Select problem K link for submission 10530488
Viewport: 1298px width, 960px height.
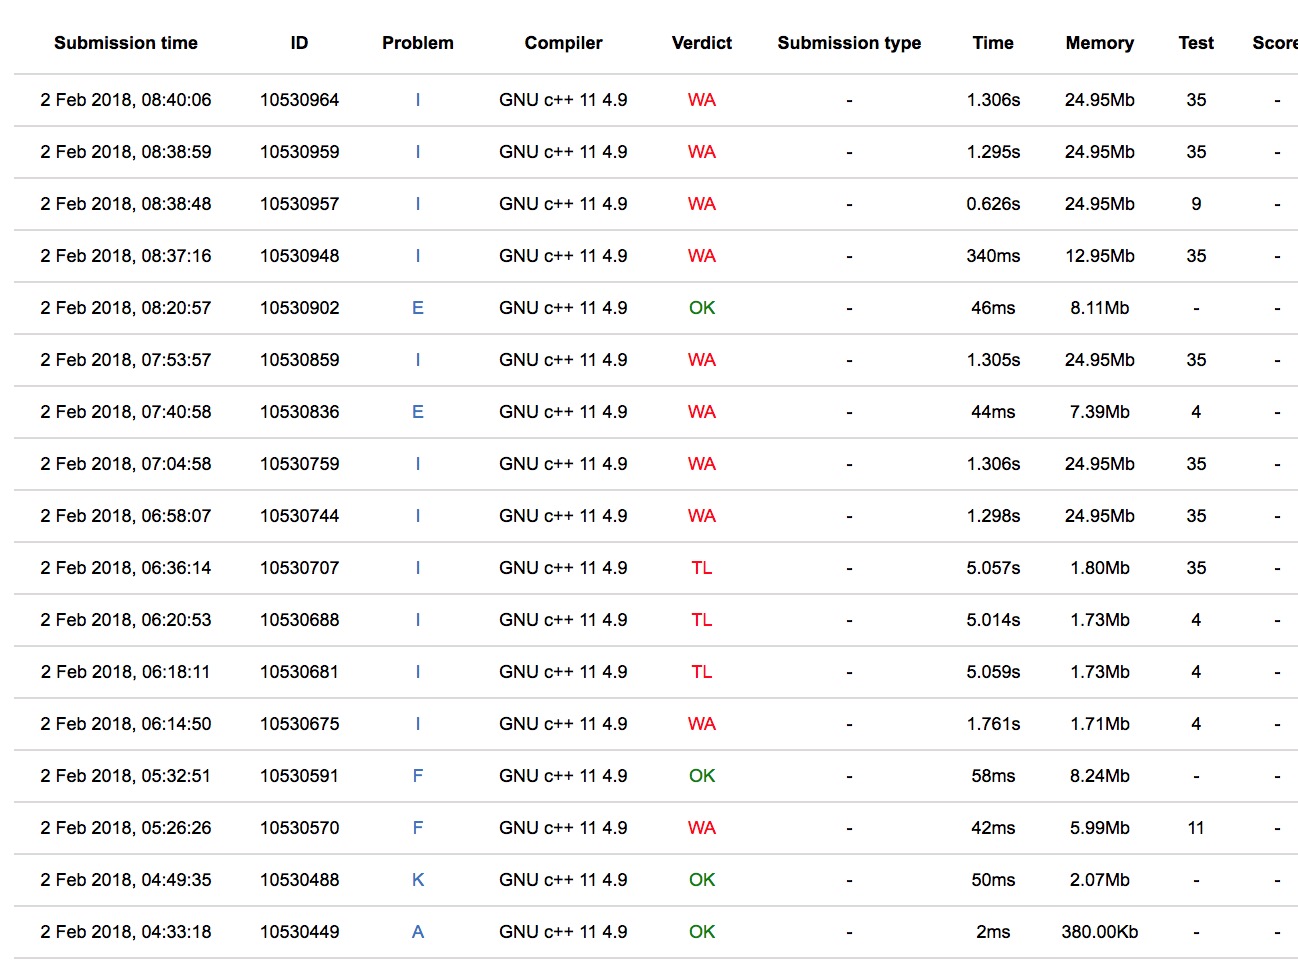418,880
